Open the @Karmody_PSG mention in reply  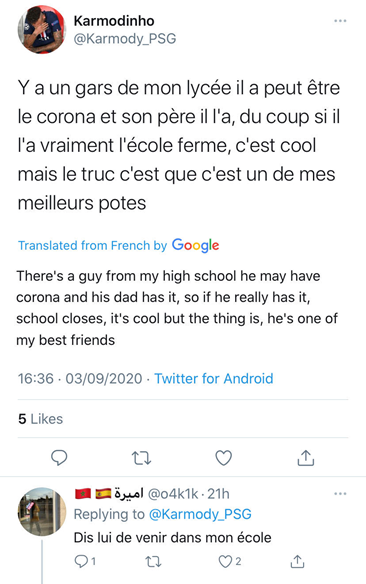click(x=200, y=514)
